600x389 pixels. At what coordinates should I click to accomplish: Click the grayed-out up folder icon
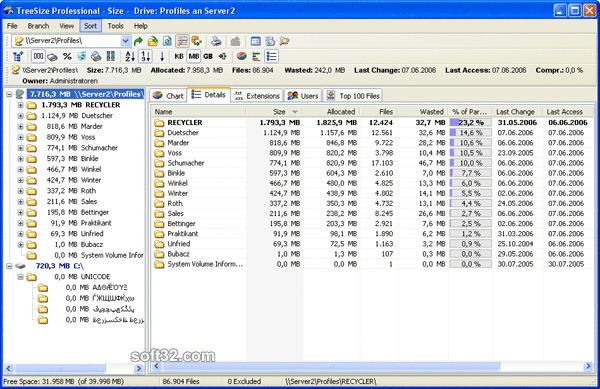[235, 41]
